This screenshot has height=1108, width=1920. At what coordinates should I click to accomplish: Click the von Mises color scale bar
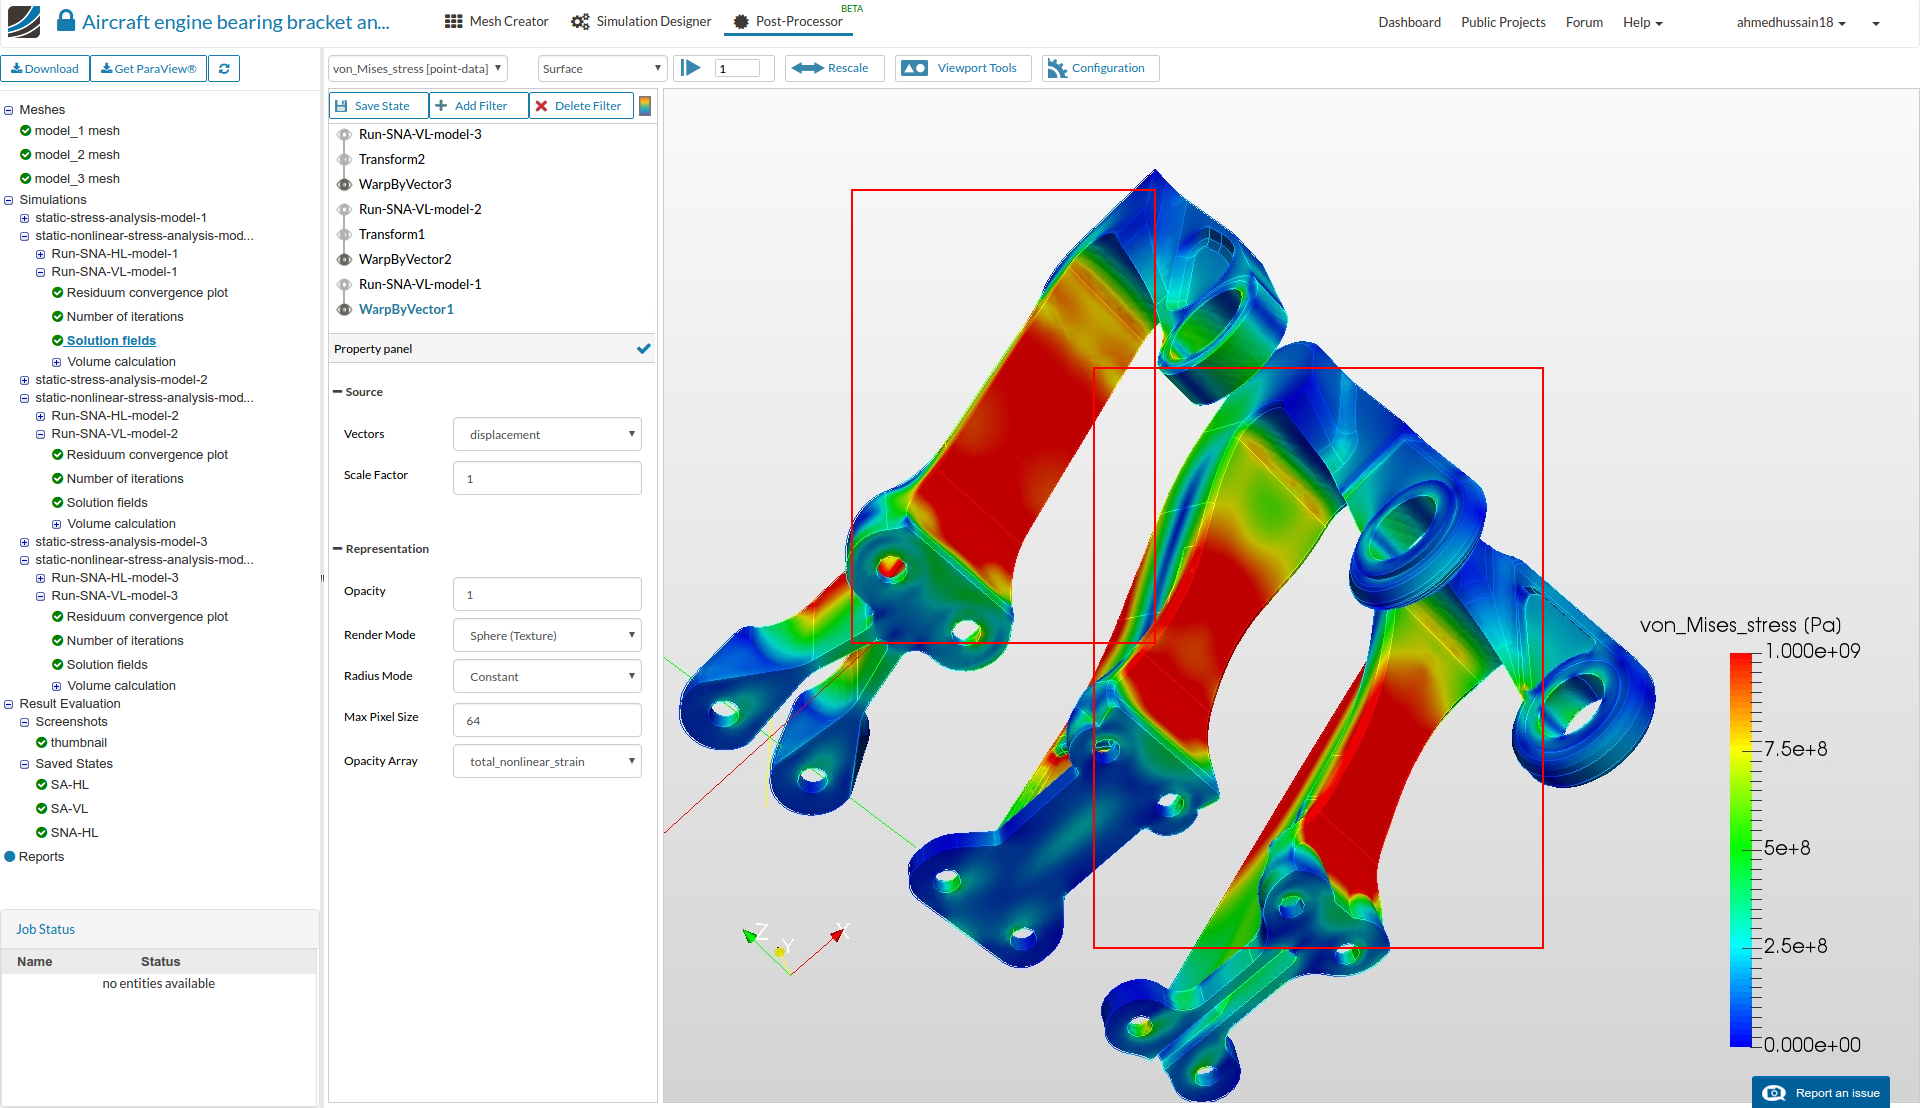pos(1741,849)
